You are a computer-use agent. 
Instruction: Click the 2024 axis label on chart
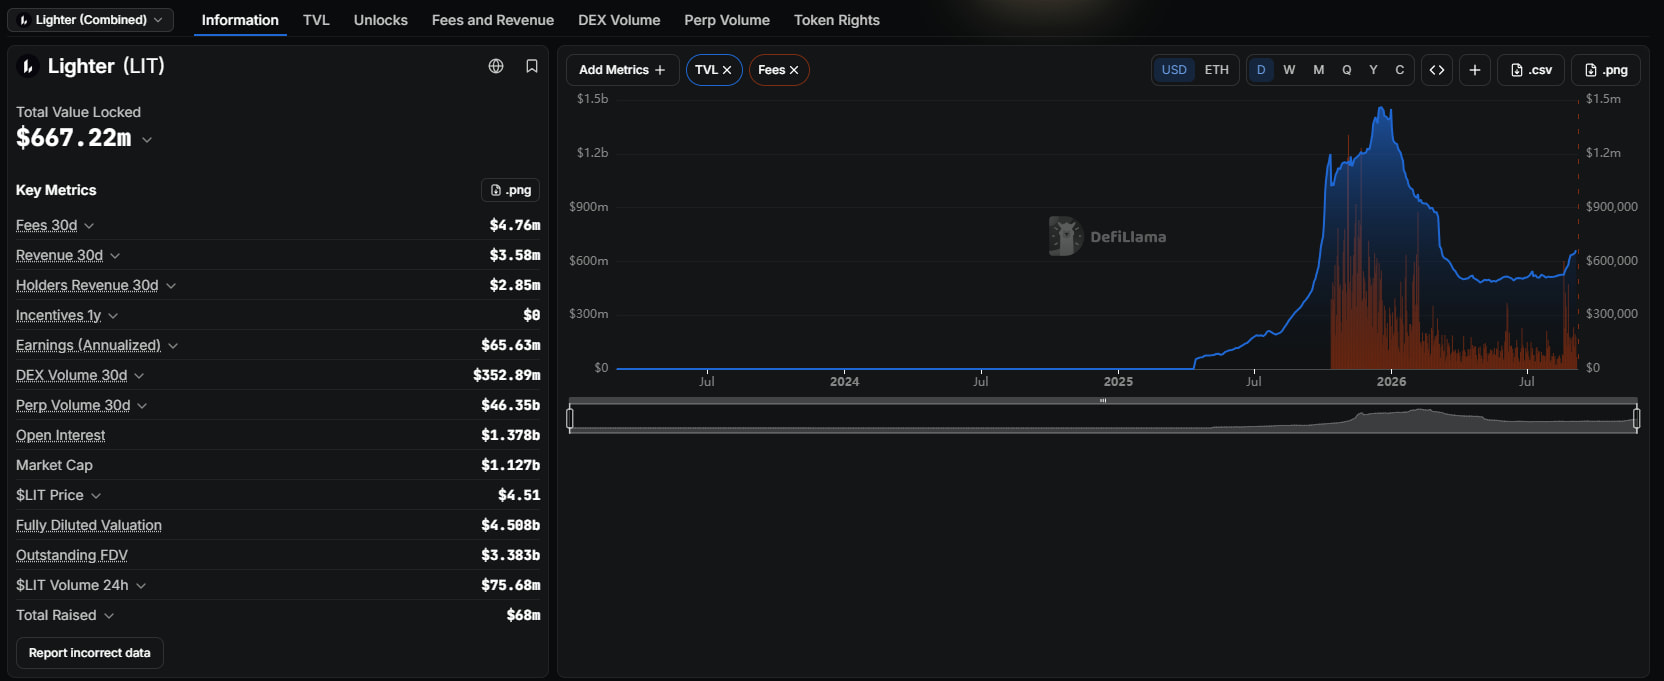point(844,381)
